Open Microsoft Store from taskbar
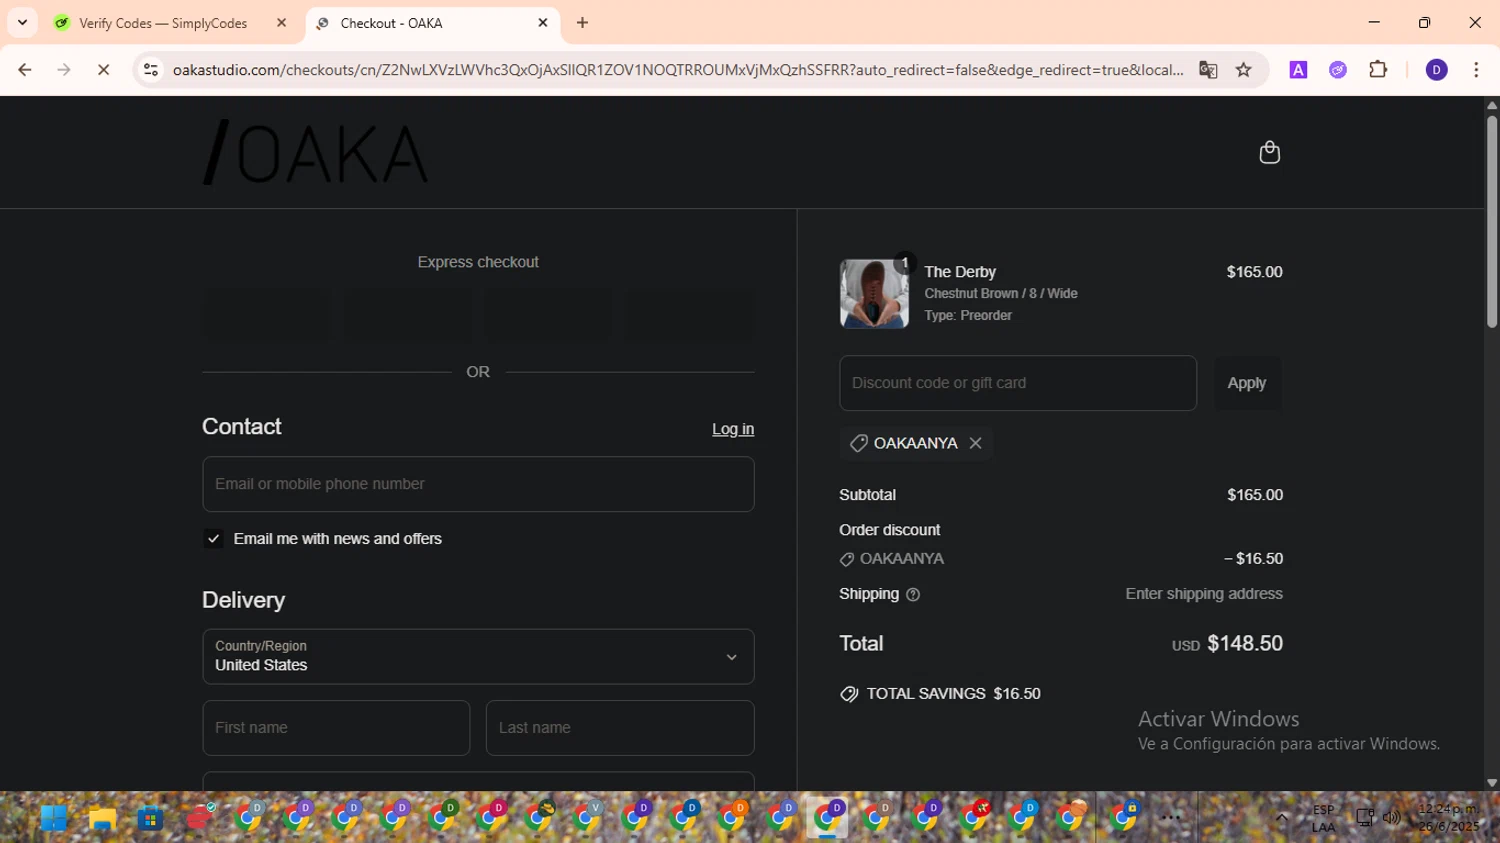The image size is (1500, 843). [150, 819]
